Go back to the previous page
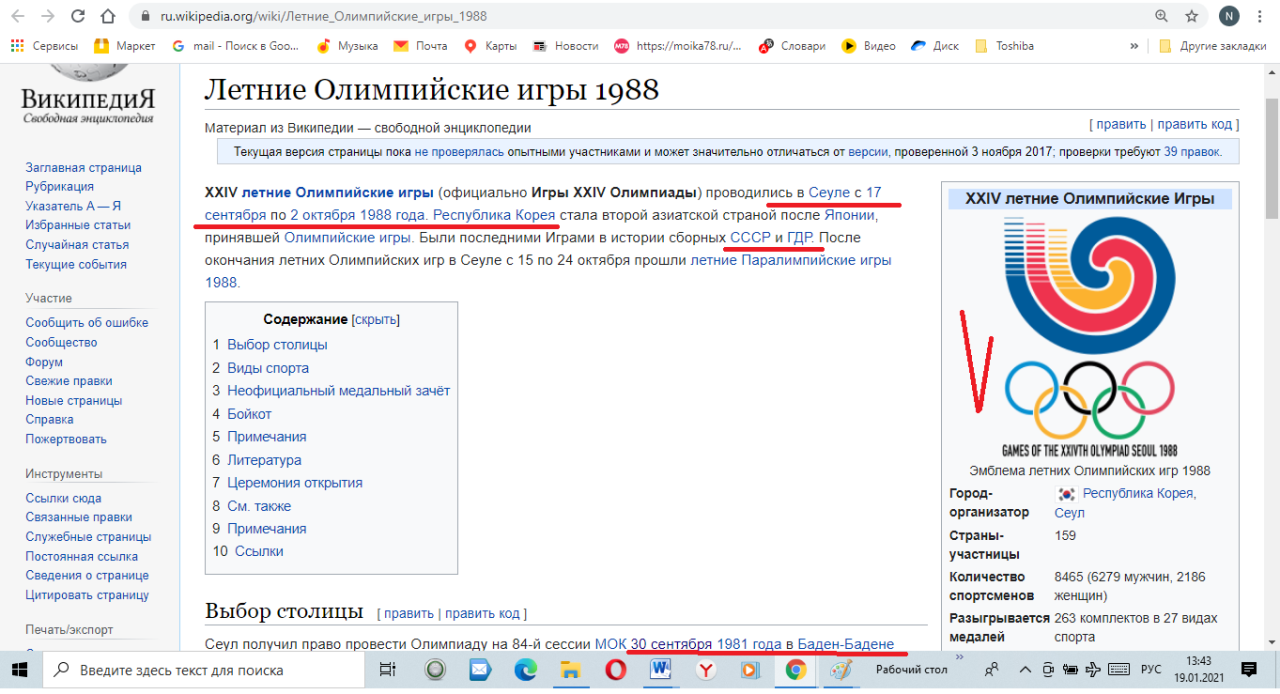 [20, 17]
